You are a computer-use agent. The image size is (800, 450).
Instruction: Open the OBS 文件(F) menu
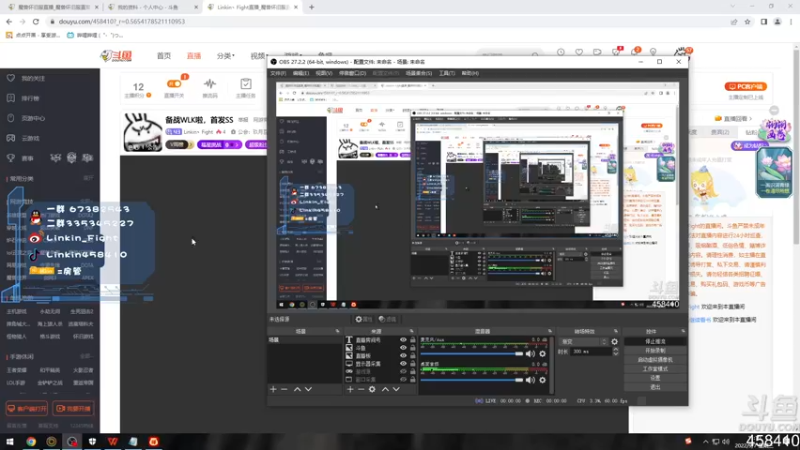278,73
